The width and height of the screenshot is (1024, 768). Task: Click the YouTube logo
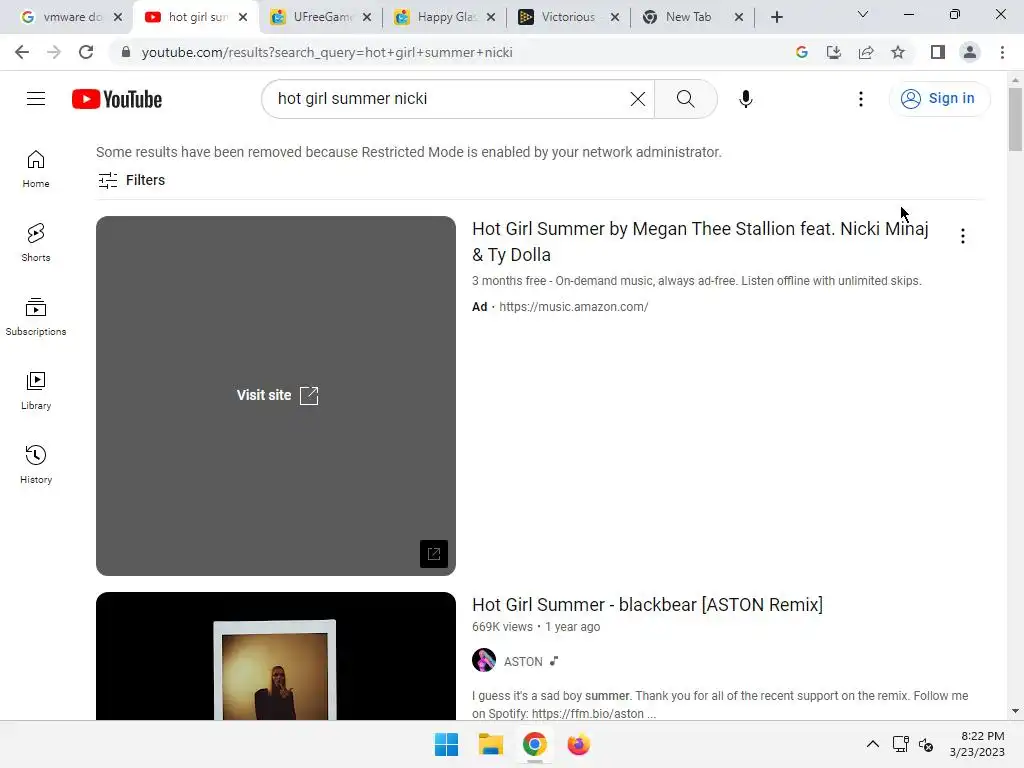click(x=117, y=99)
